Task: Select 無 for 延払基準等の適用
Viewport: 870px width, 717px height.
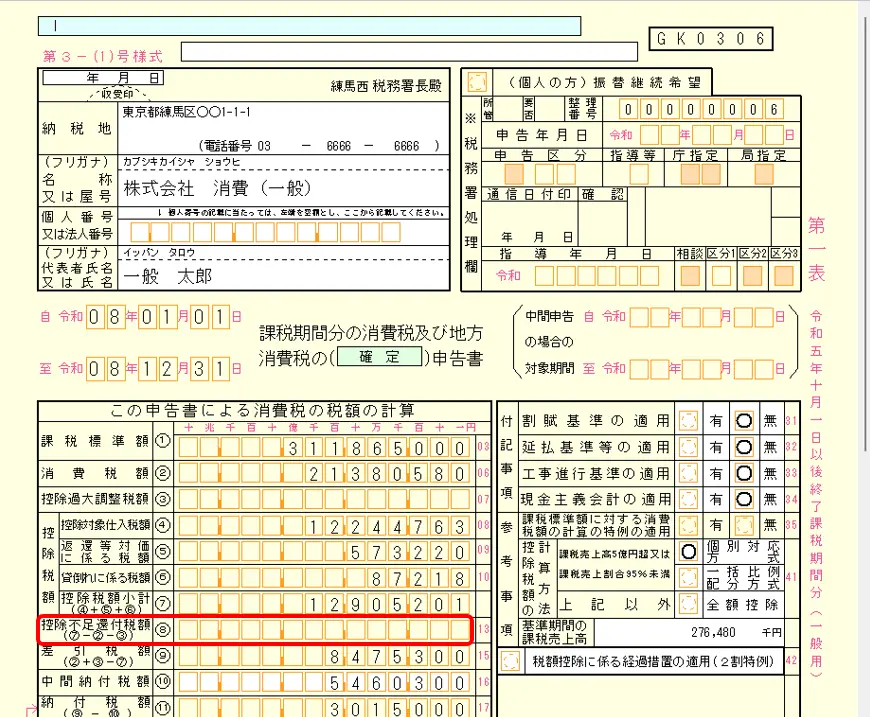Action: pyautogui.click(x=744, y=447)
